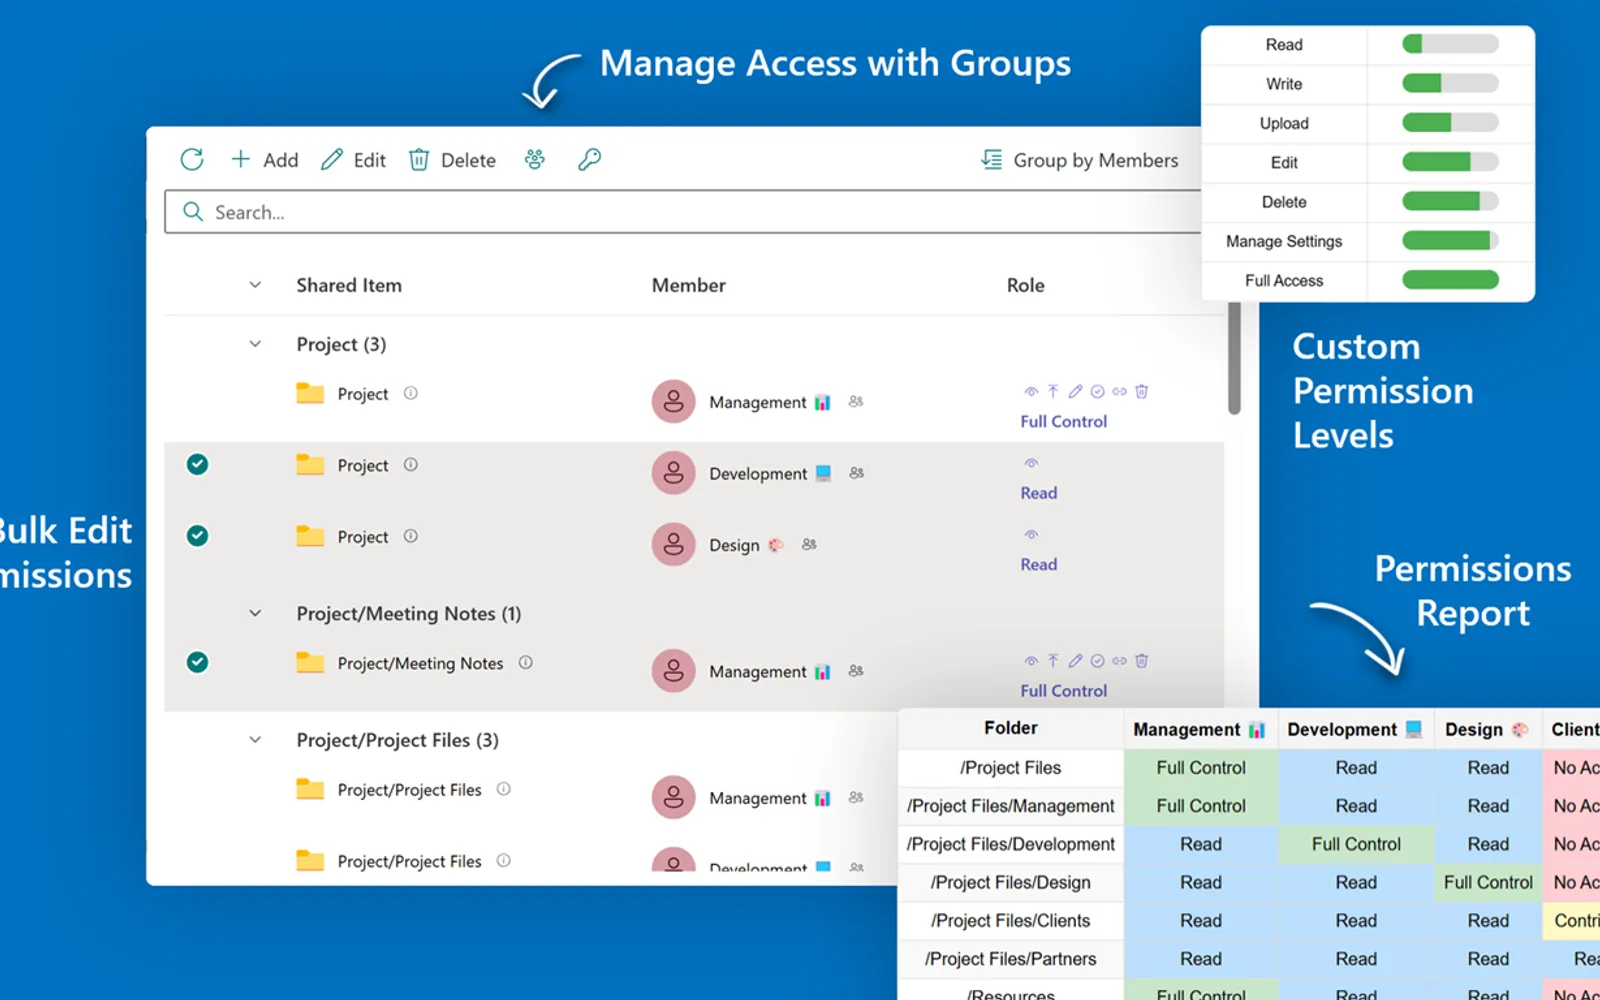1600x1000 pixels.
Task: Click Group by Members
Action: click(x=1079, y=160)
